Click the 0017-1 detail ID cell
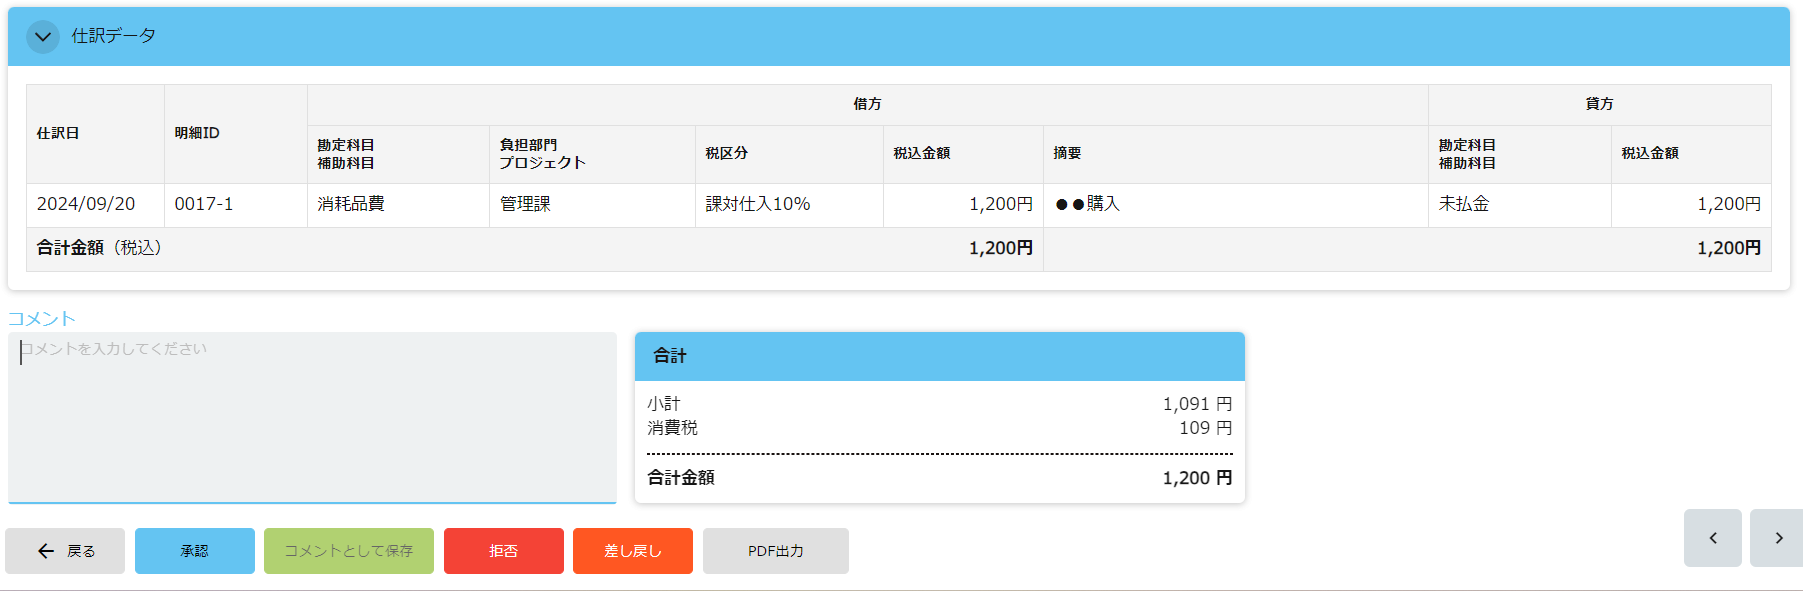Viewport: 1803px width, 591px height. click(204, 204)
